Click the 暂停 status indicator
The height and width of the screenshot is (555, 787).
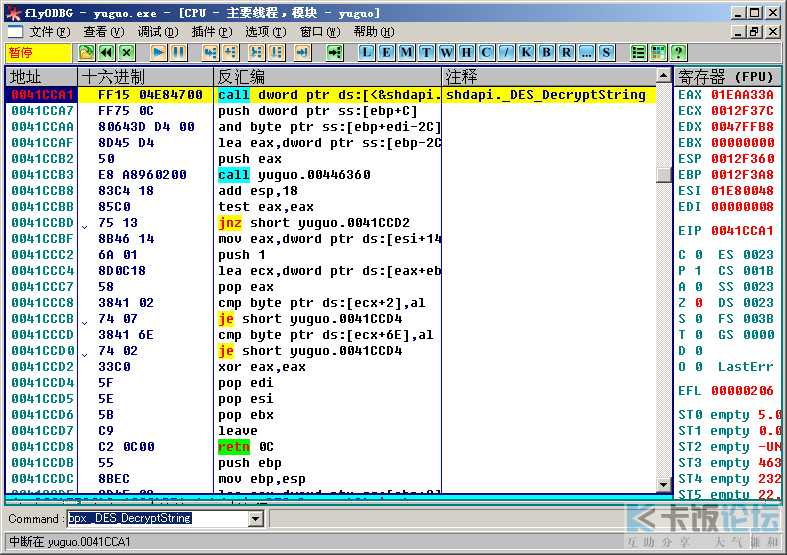pyautogui.click(x=38, y=53)
